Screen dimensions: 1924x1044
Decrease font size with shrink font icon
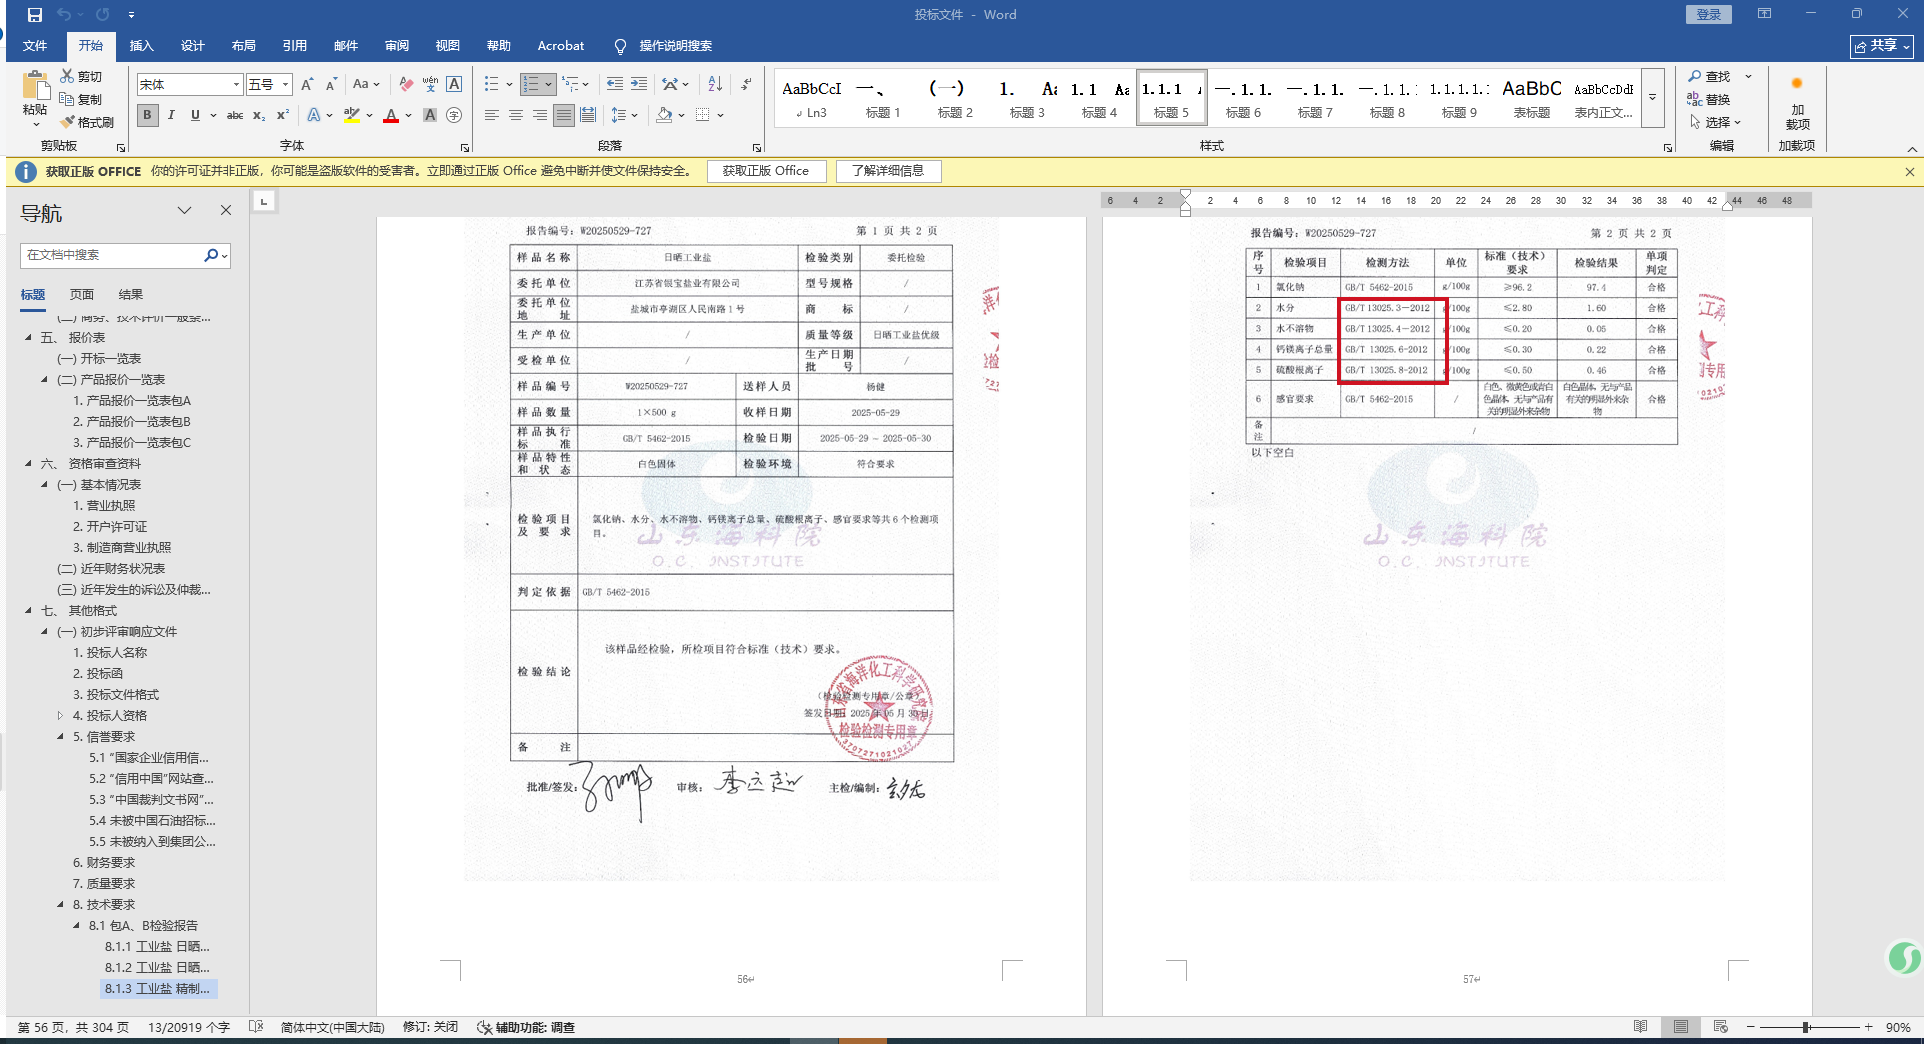[x=331, y=85]
